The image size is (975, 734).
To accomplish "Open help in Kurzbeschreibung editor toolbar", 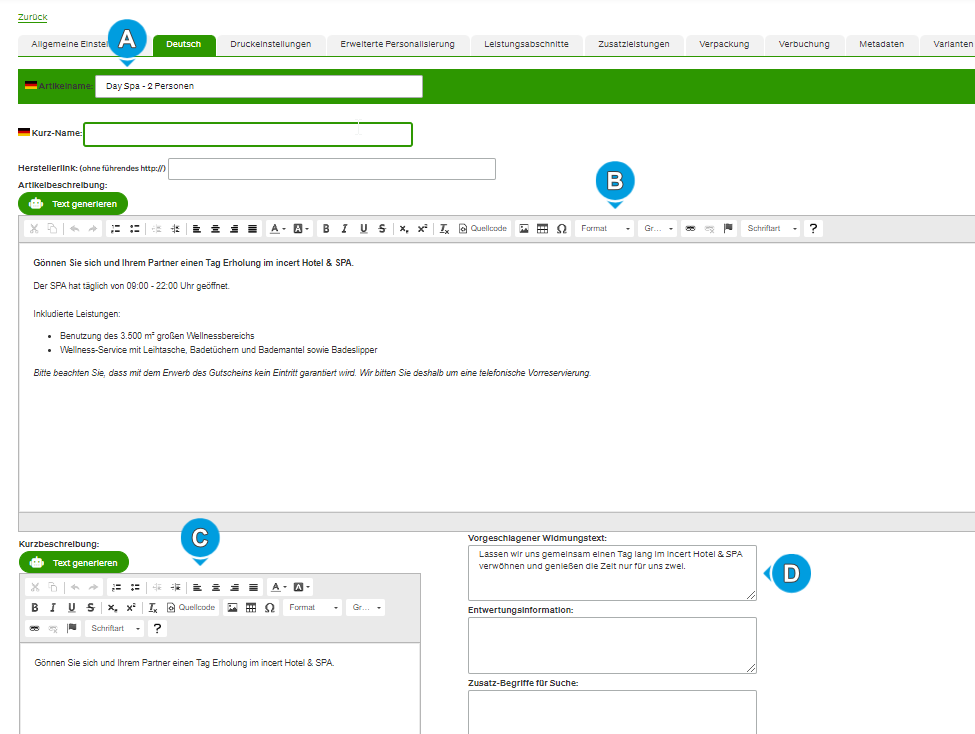I will coord(157,628).
